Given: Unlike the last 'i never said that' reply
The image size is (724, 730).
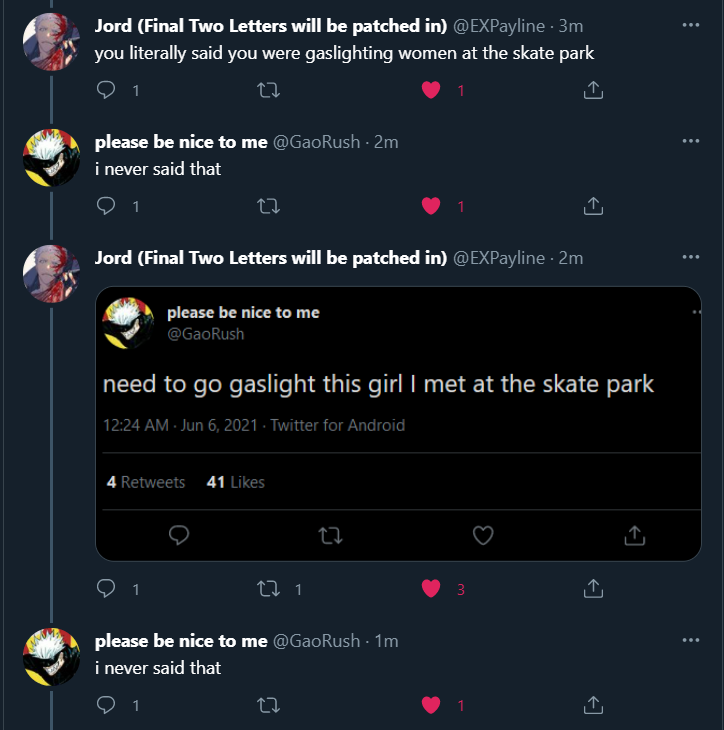Looking at the screenshot, I should tap(431, 705).
